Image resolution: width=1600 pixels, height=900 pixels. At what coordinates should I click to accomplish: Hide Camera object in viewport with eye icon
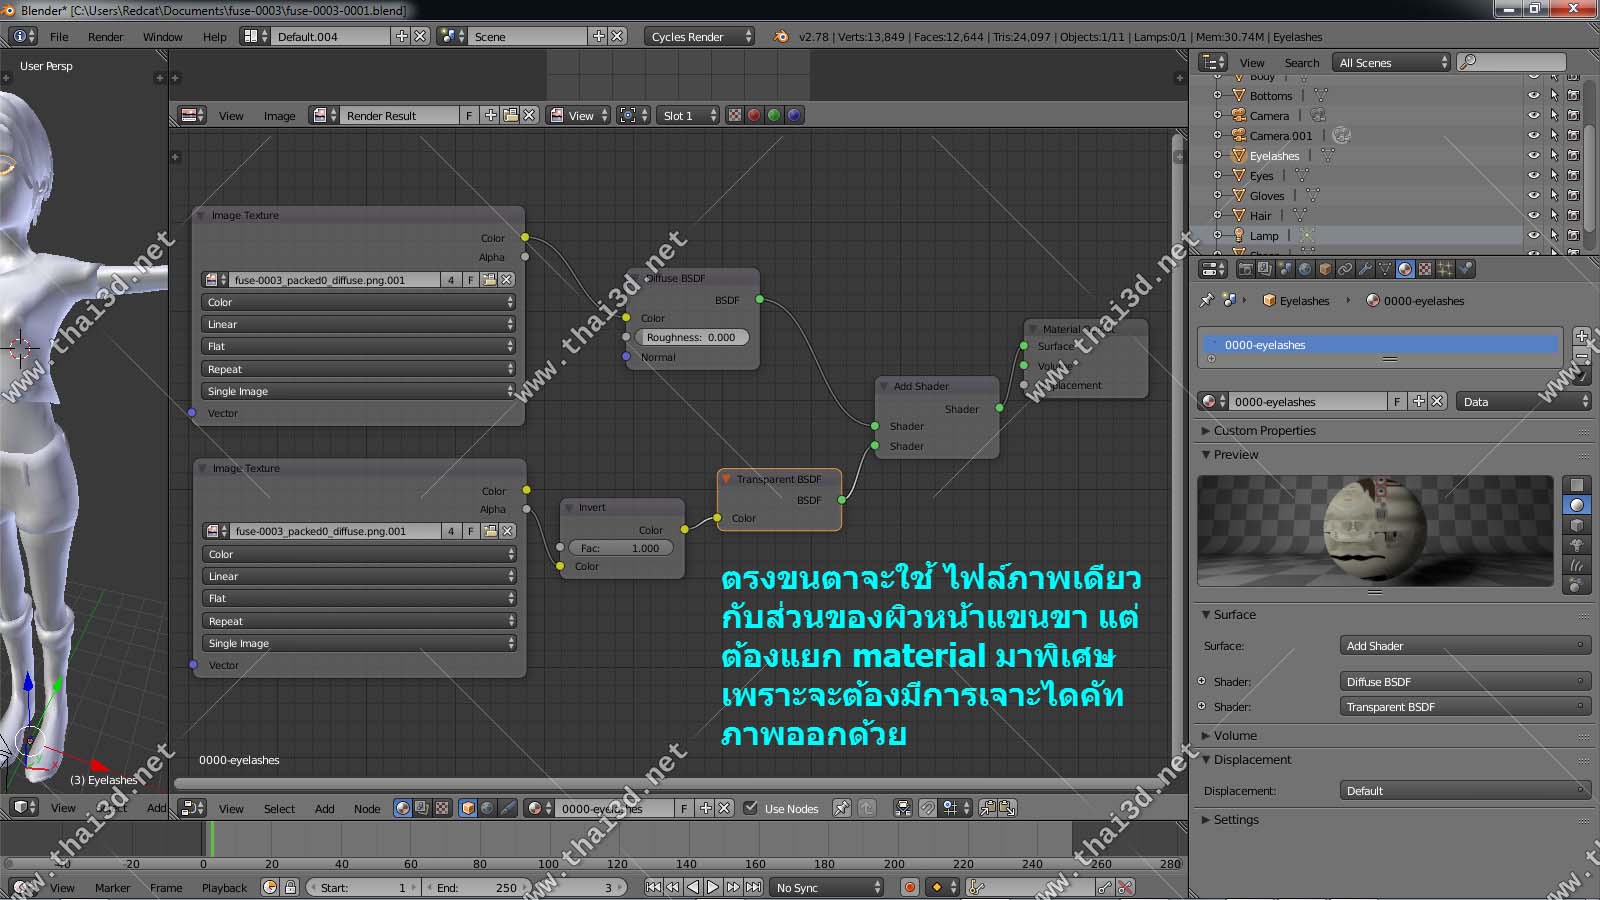click(x=1534, y=115)
